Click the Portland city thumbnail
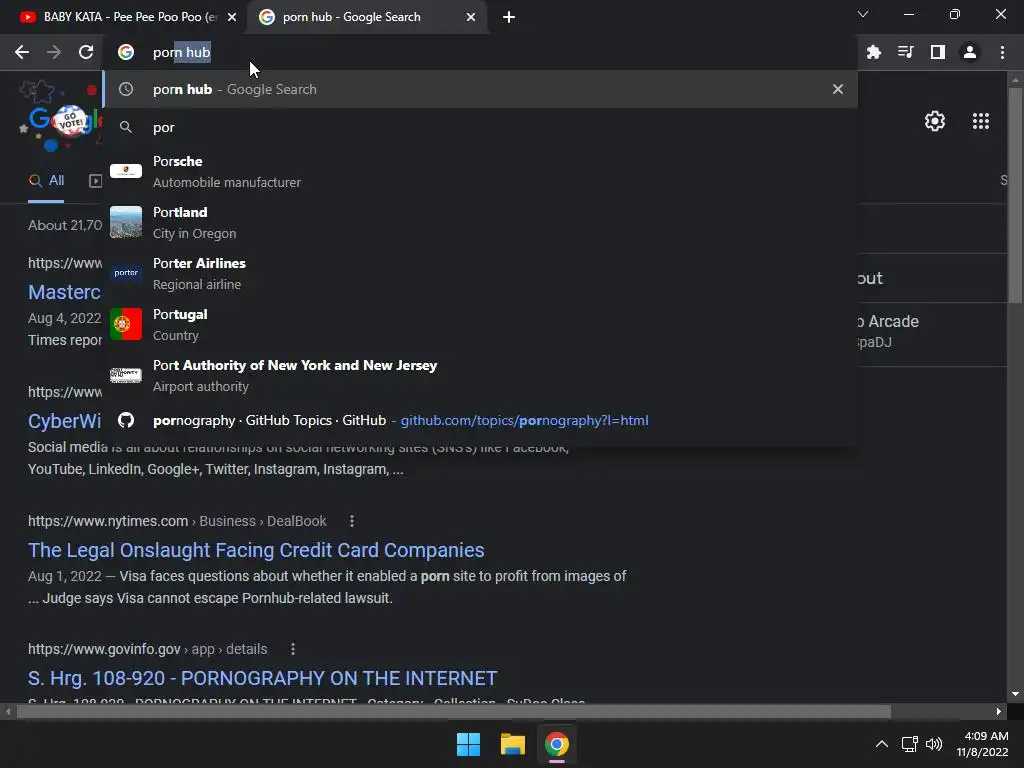The width and height of the screenshot is (1024, 768). (x=125, y=222)
